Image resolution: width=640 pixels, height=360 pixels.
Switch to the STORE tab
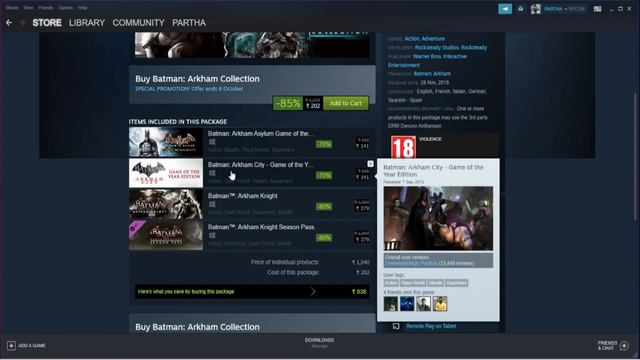47,23
